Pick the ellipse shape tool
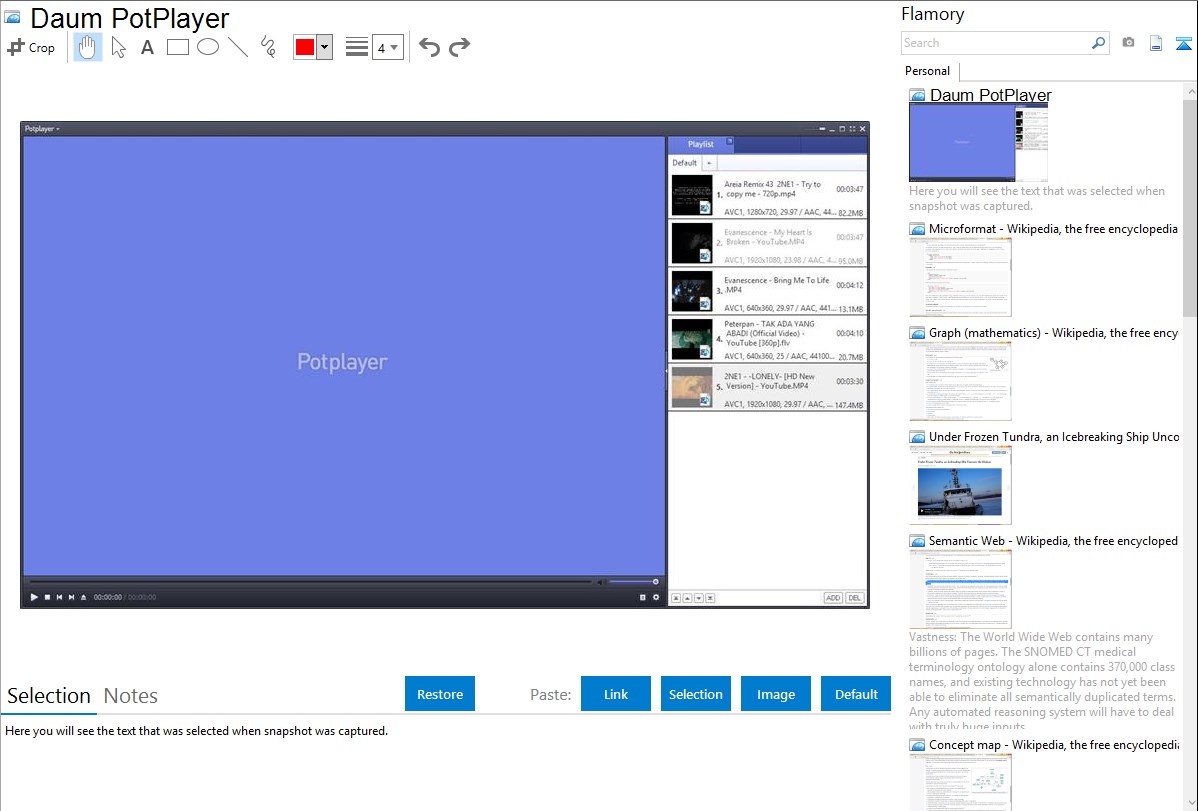 click(208, 47)
